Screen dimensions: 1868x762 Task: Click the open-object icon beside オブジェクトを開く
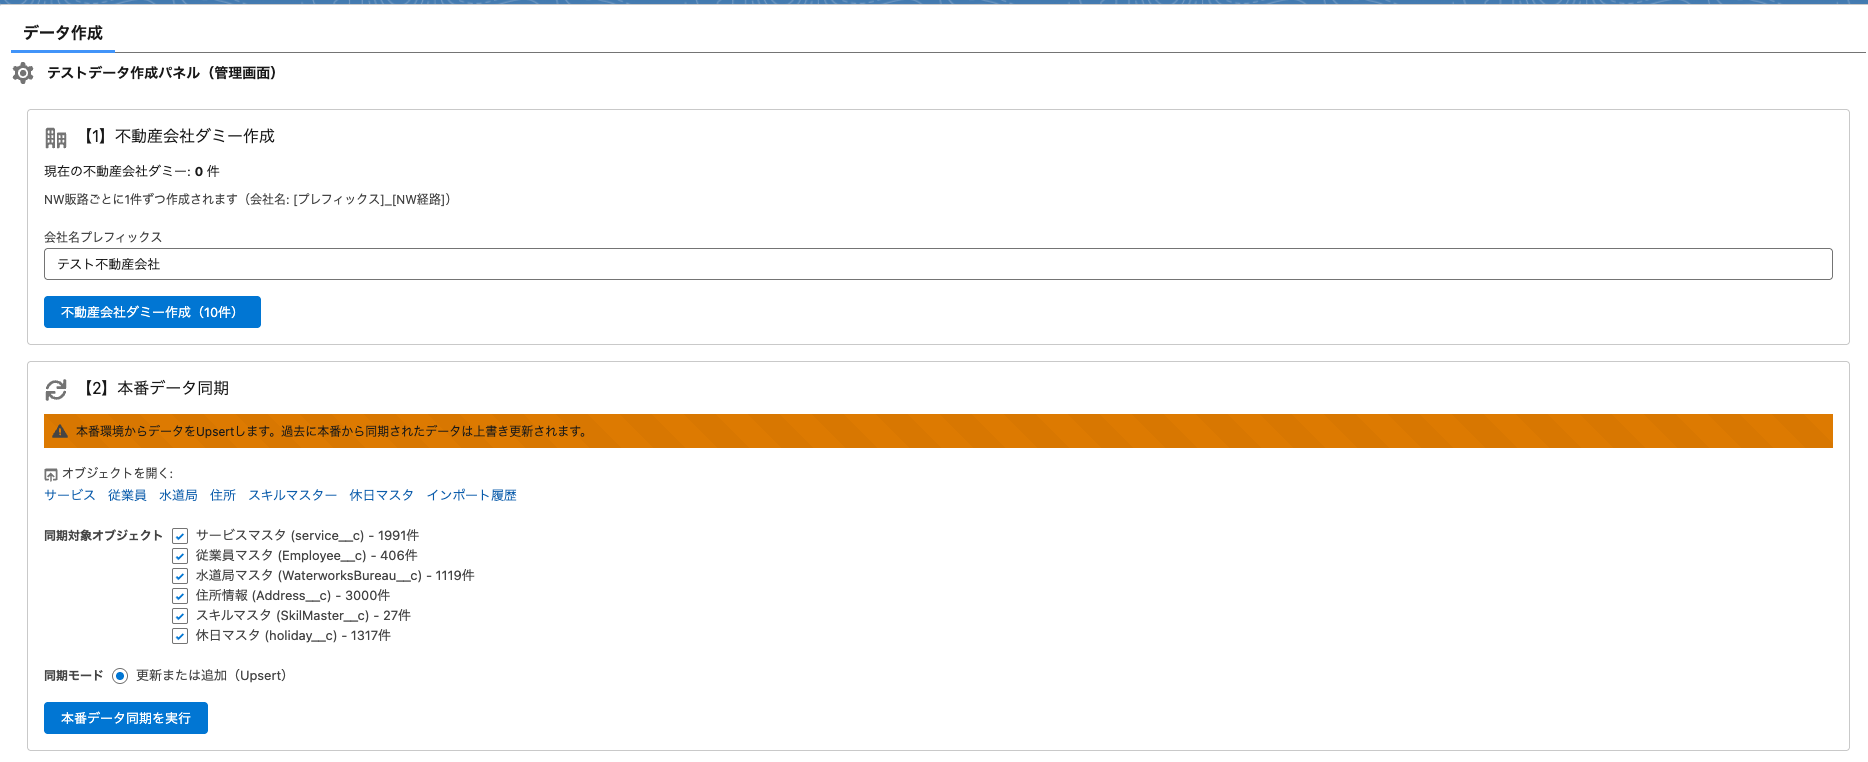[x=51, y=474]
